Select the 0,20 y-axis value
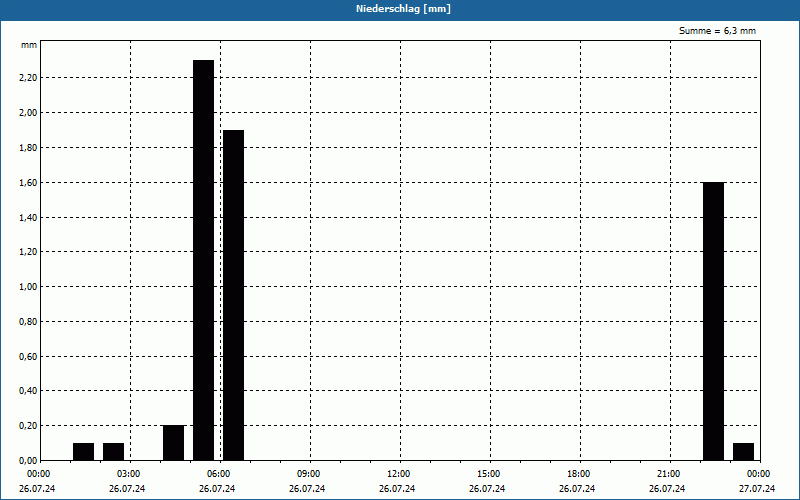 [x=29, y=426]
